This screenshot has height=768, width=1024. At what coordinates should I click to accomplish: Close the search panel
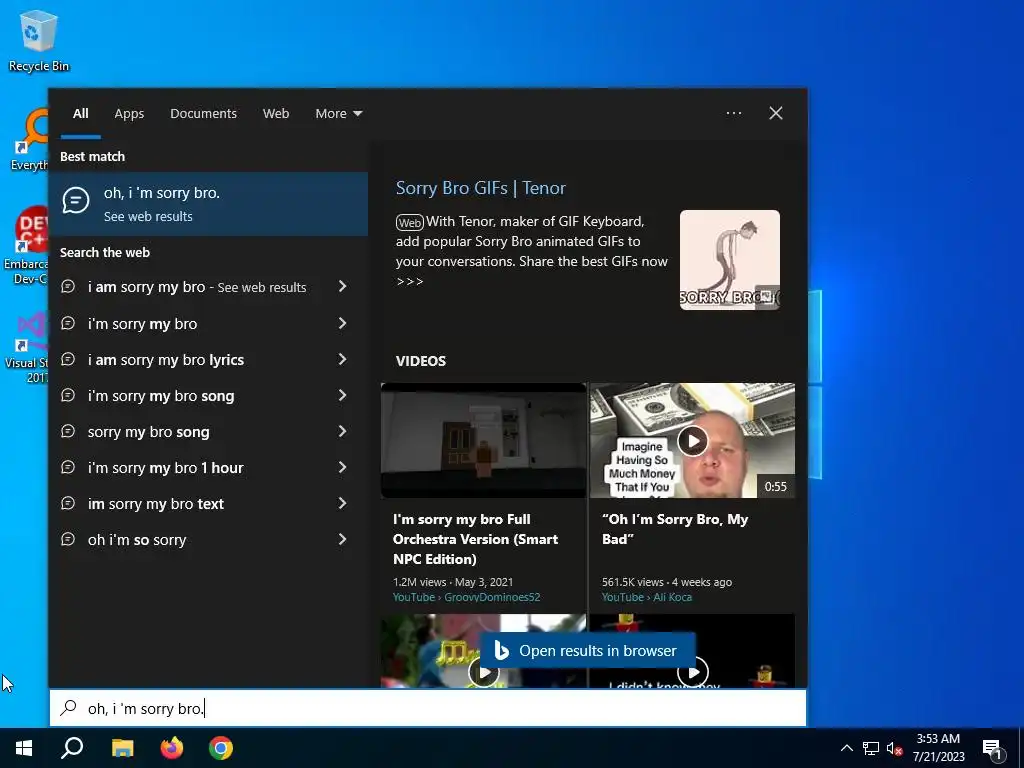click(x=775, y=113)
